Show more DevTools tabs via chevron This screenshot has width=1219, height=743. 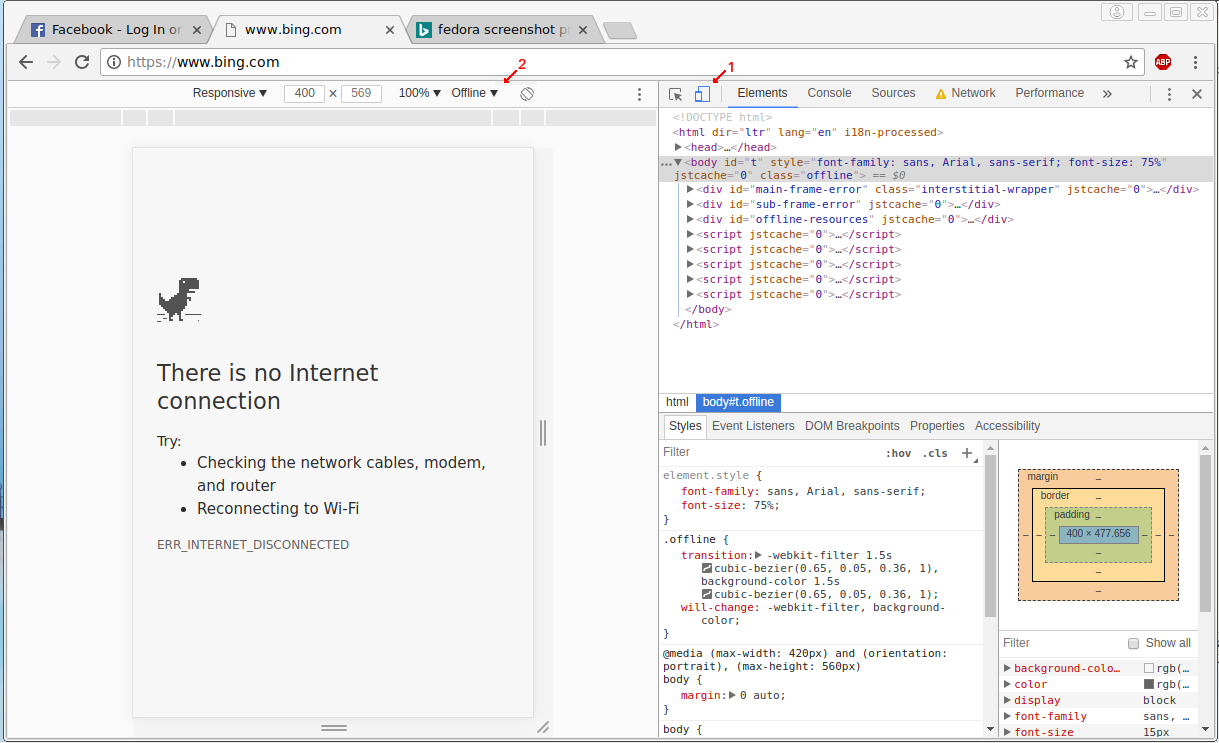click(1107, 94)
